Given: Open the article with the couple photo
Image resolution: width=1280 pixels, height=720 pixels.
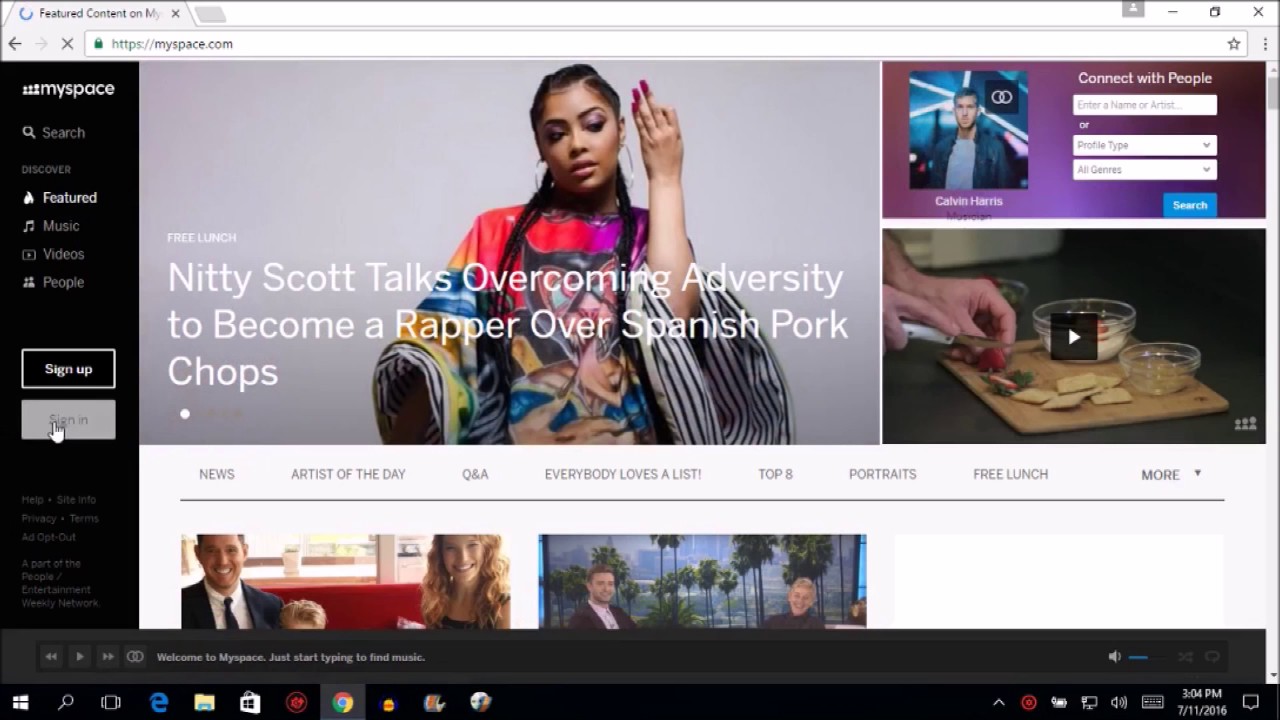Looking at the screenshot, I should click(345, 581).
